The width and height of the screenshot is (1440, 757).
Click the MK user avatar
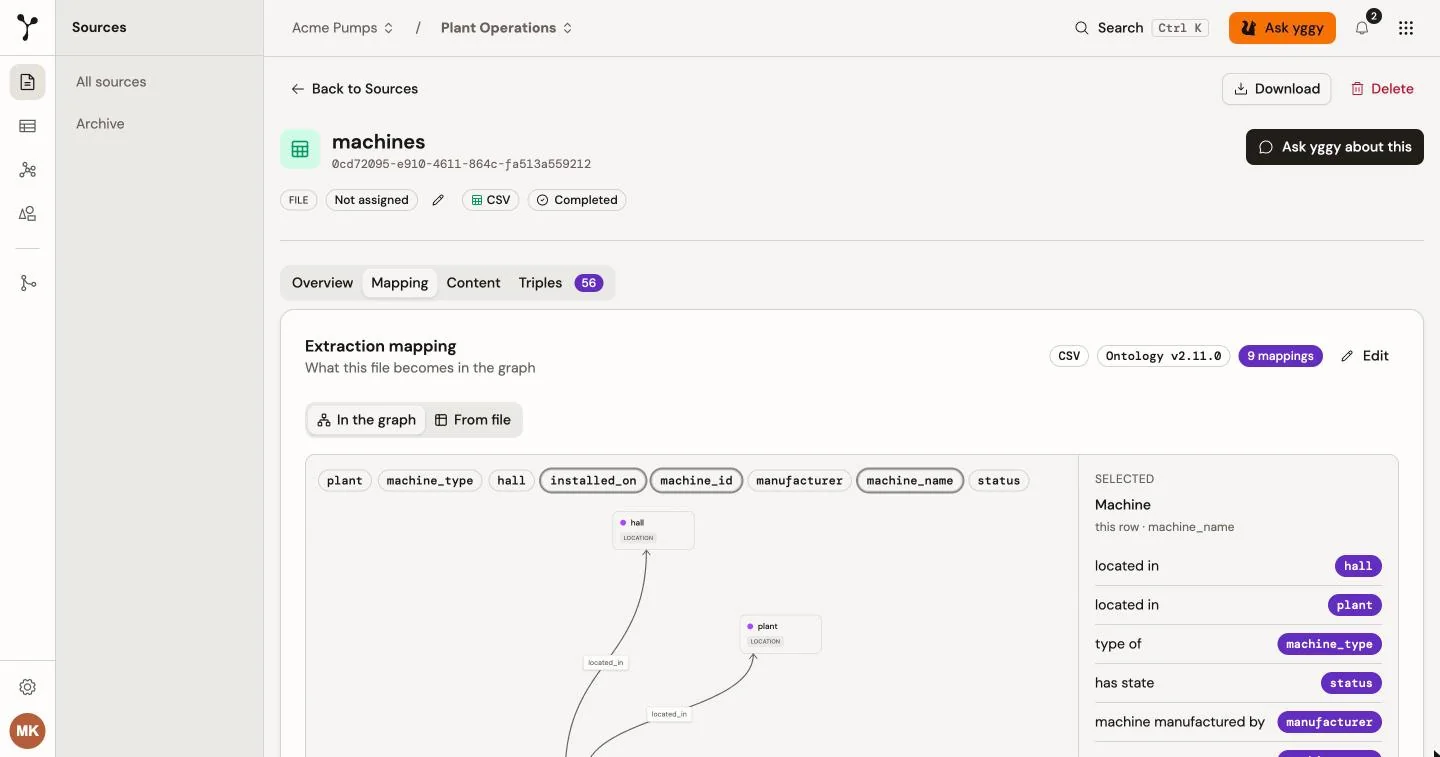28,731
